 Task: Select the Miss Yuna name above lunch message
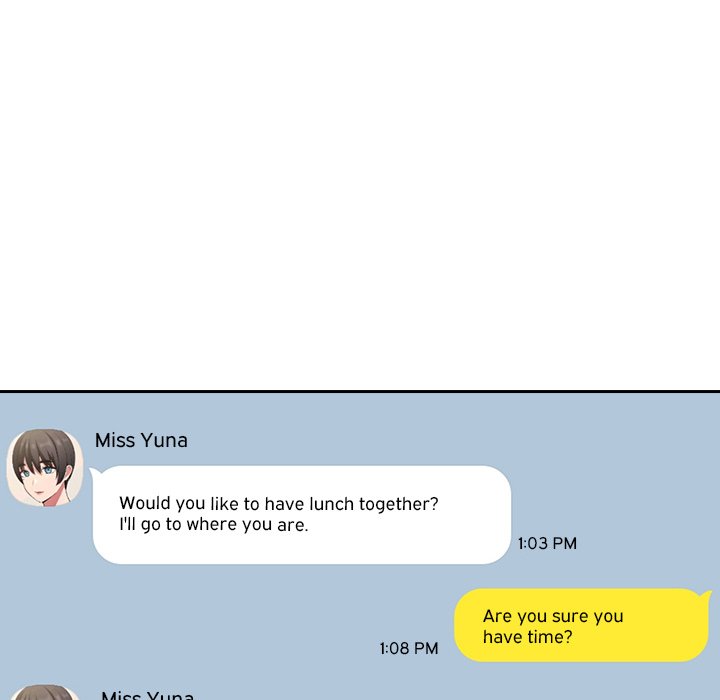[141, 440]
